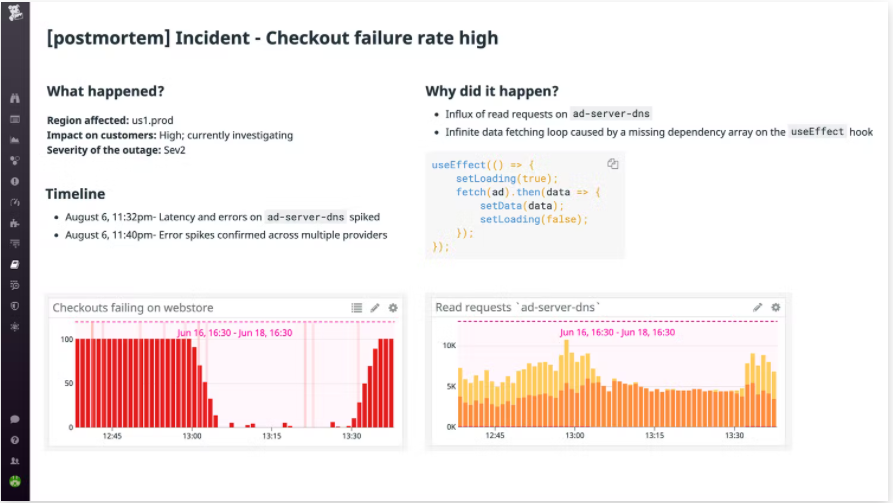Open Watchdog via the binoculars sidebar icon
Image resolution: width=893 pixels, height=503 pixels.
(15, 98)
